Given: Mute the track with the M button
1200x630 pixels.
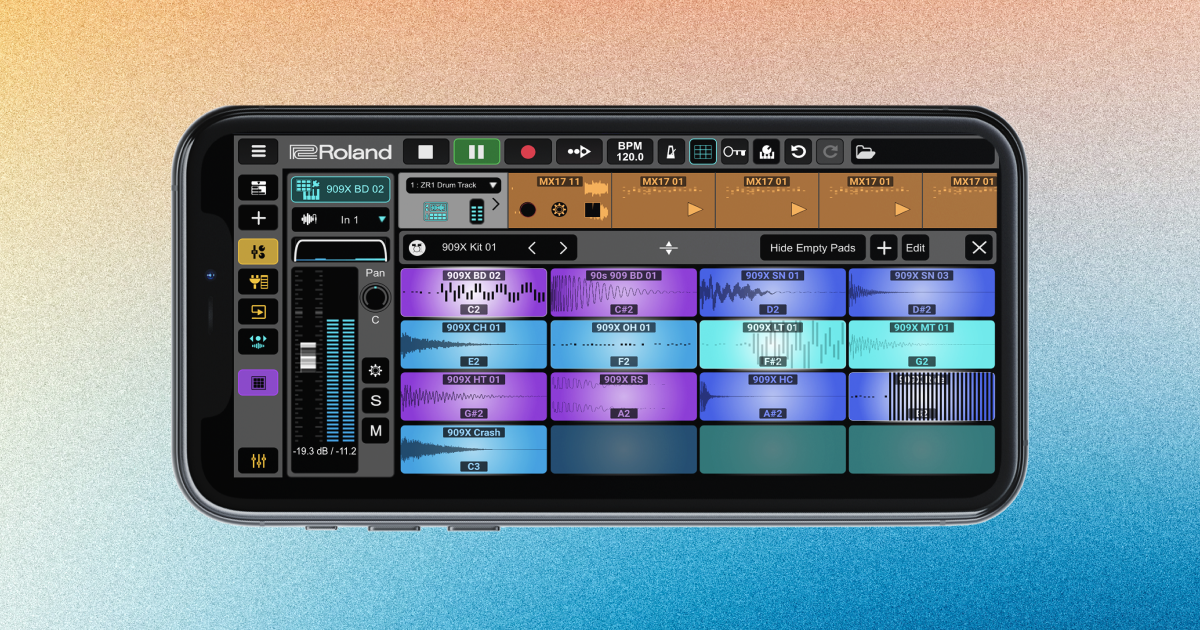Looking at the screenshot, I should [x=375, y=431].
